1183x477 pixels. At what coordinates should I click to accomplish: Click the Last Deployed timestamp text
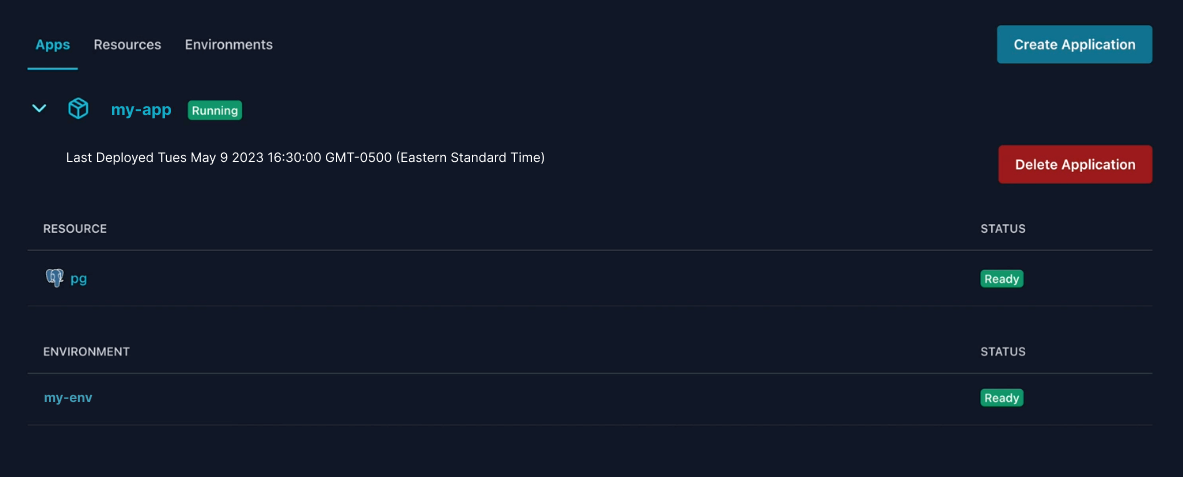tap(305, 158)
